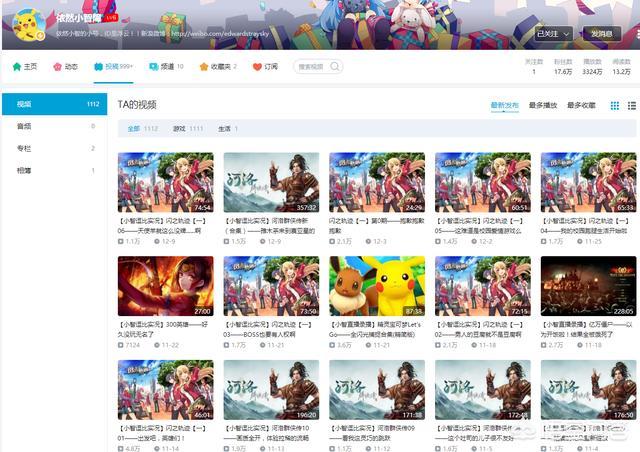Select 专栏 in the sidebar
The height and width of the screenshot is (452, 640).
pyautogui.click(x=55, y=148)
